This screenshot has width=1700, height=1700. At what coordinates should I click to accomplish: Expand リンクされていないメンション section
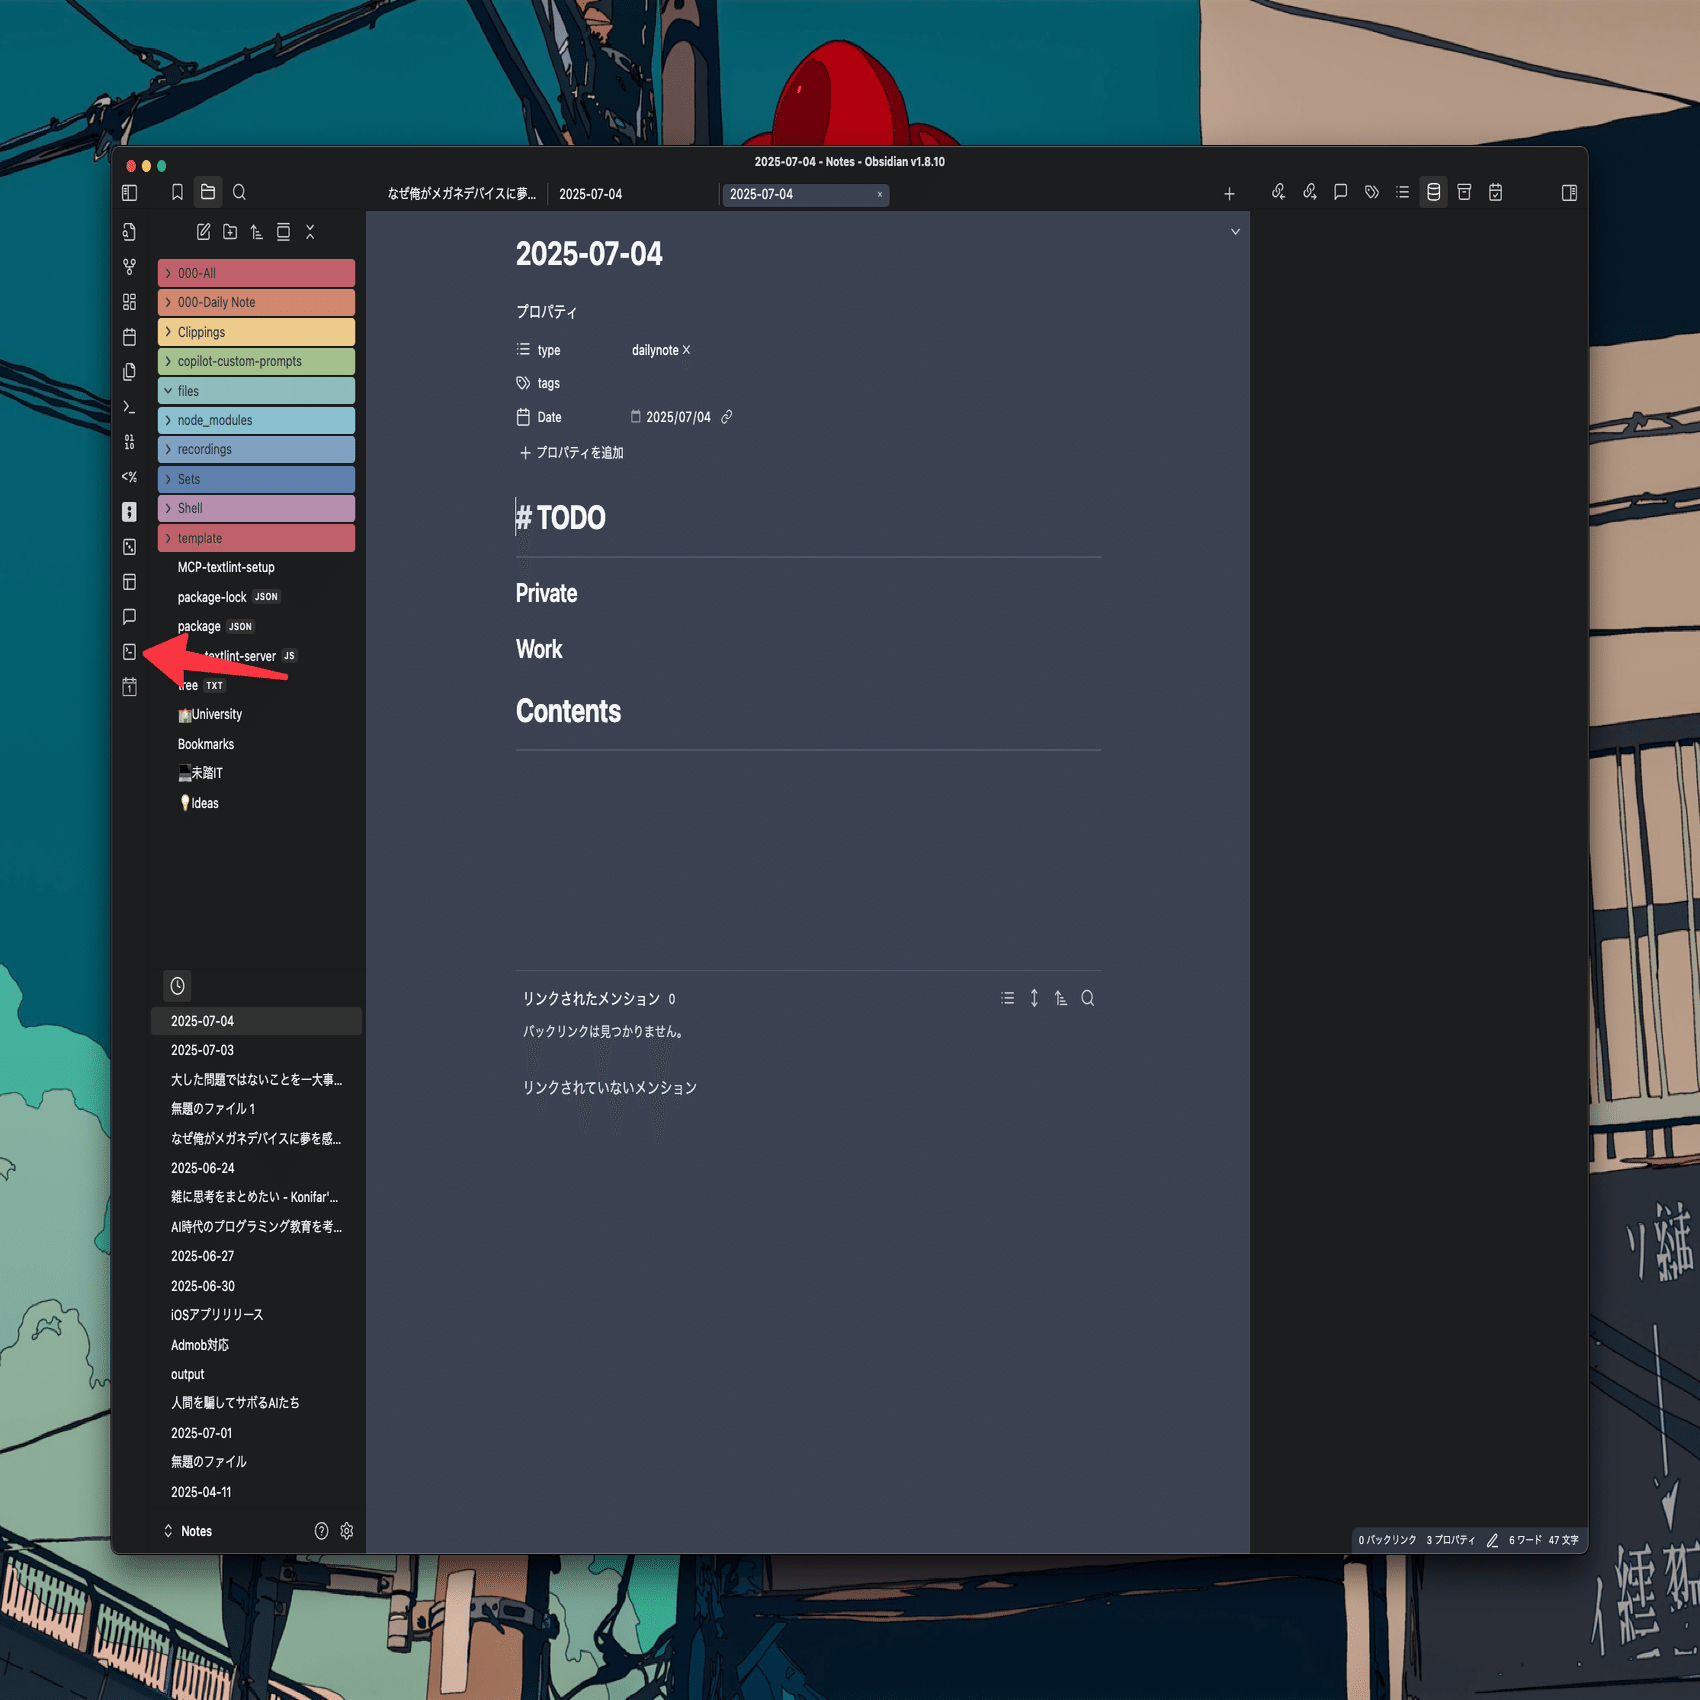pyautogui.click(x=609, y=1088)
